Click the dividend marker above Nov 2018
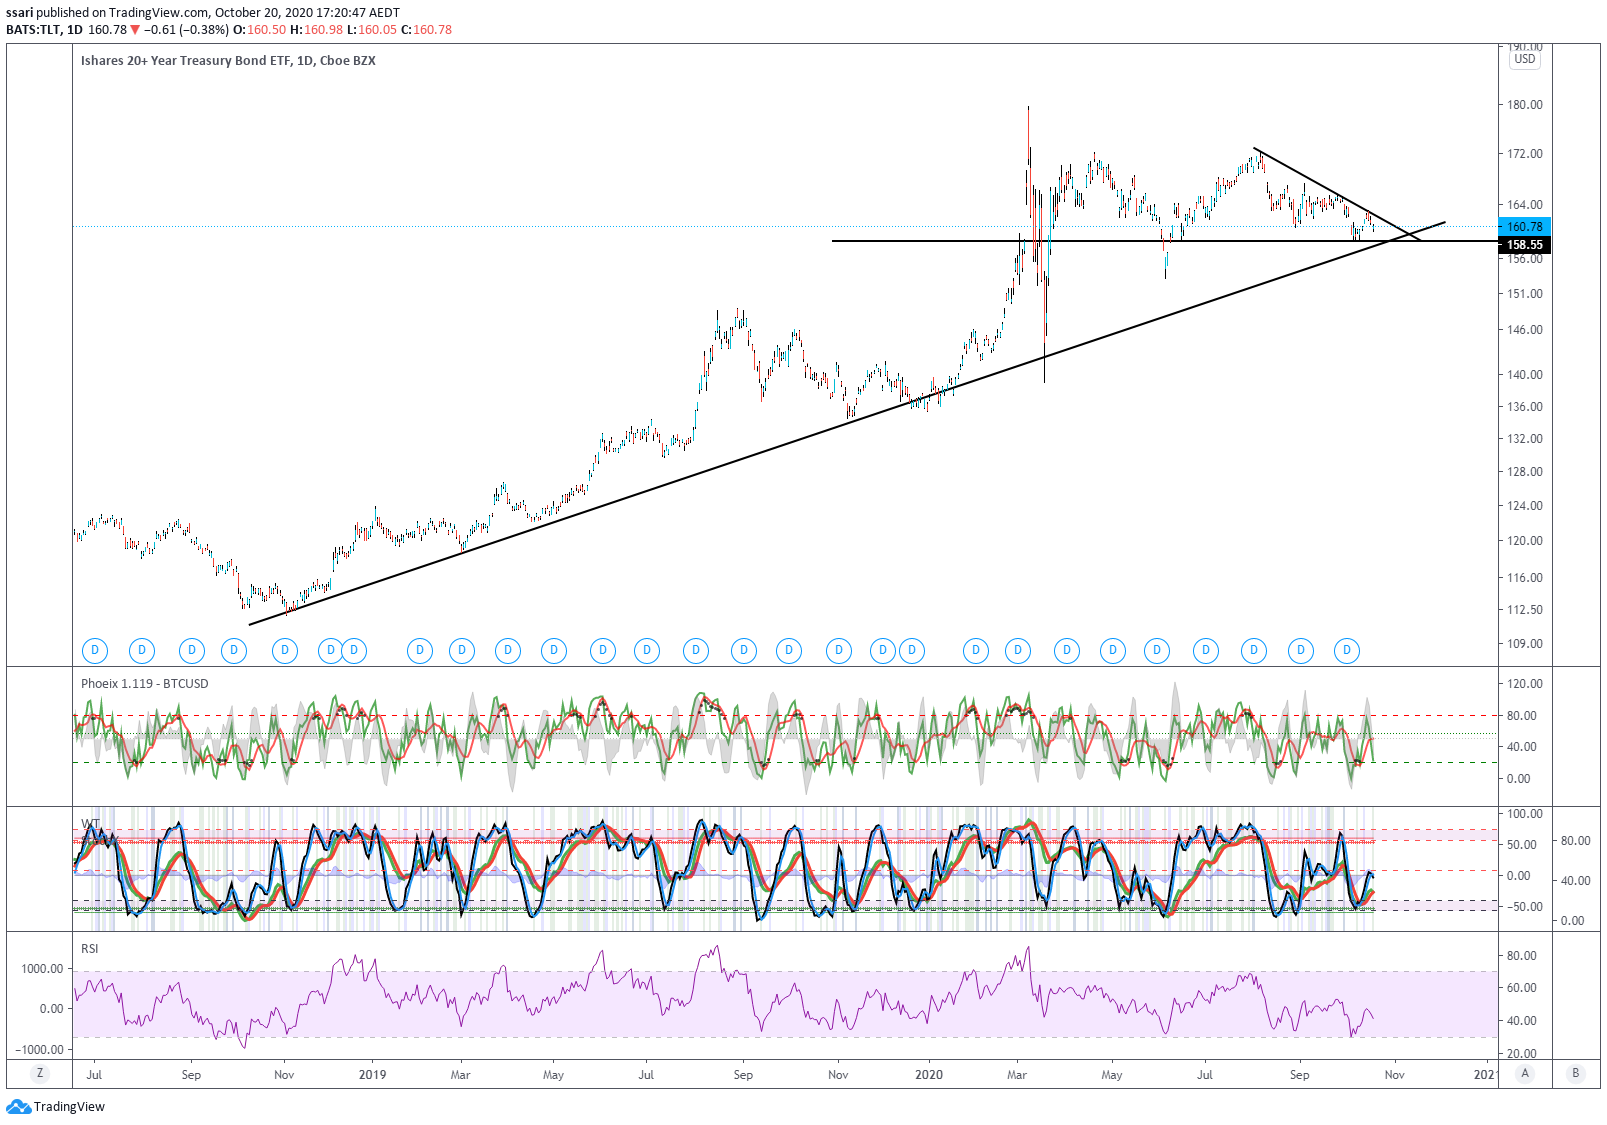This screenshot has height=1125, width=1607. [x=285, y=651]
